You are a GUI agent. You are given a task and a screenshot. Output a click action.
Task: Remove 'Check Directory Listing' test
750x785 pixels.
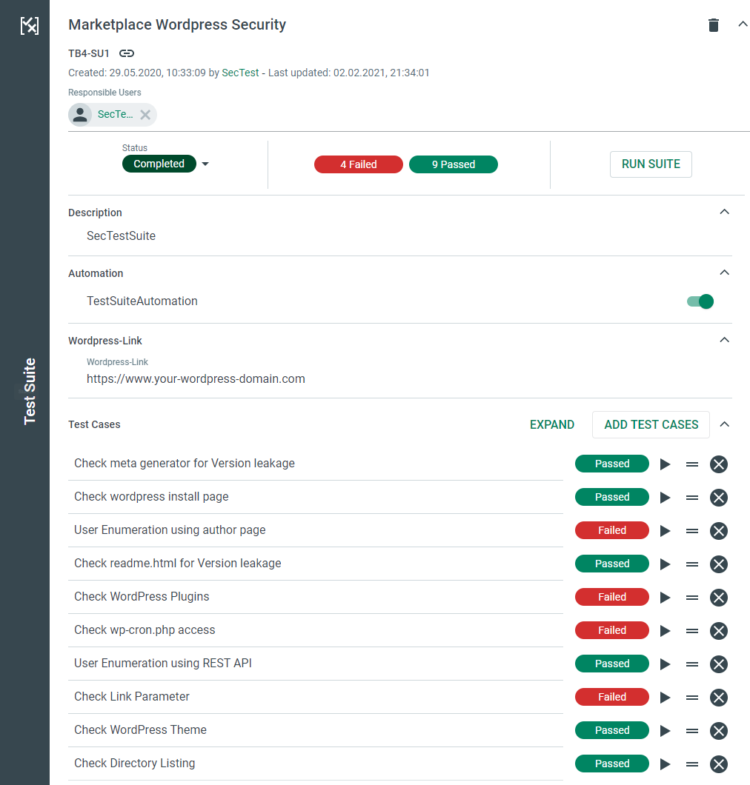(x=718, y=764)
